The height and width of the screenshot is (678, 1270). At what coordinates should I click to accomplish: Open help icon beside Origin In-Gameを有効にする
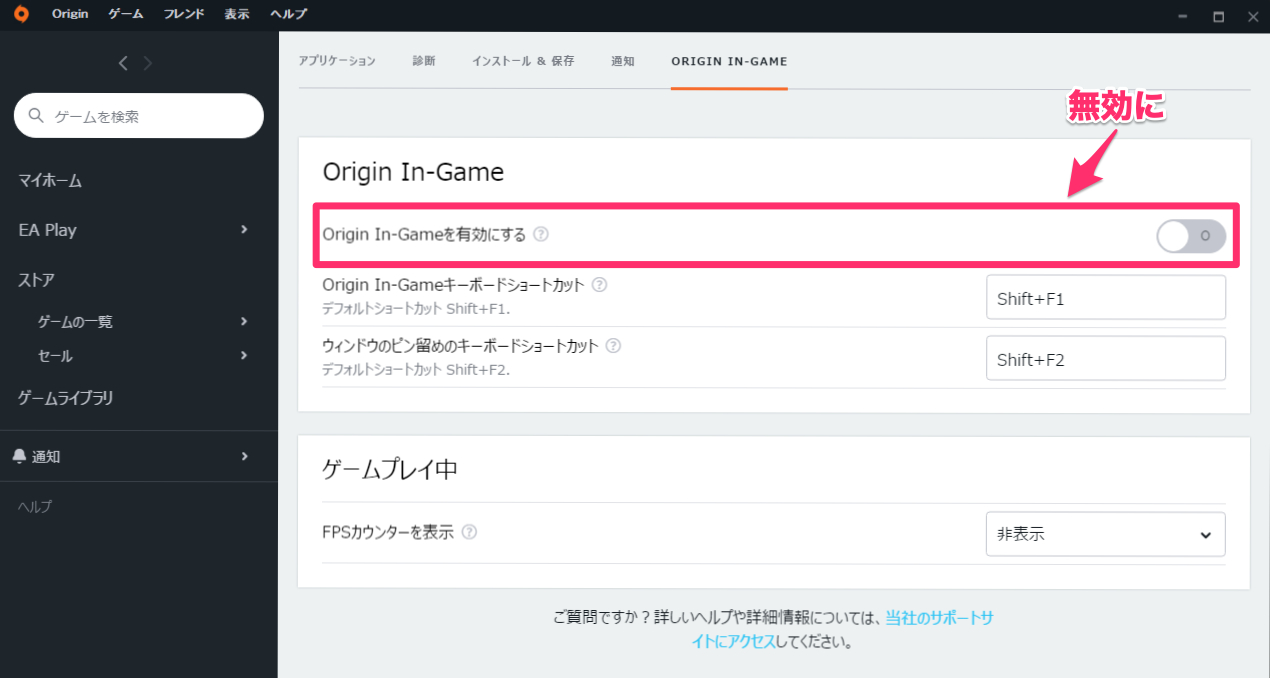point(541,234)
